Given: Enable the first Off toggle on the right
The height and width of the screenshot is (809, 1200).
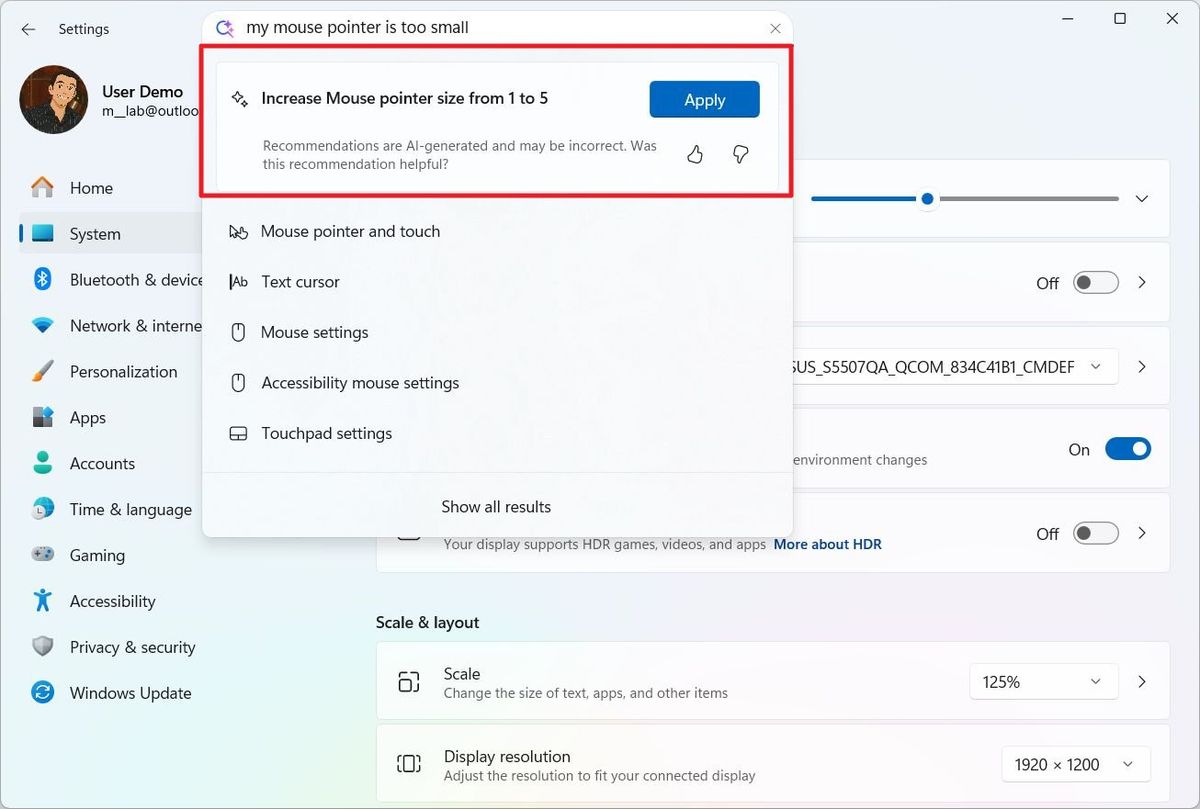Looking at the screenshot, I should tap(1095, 282).
